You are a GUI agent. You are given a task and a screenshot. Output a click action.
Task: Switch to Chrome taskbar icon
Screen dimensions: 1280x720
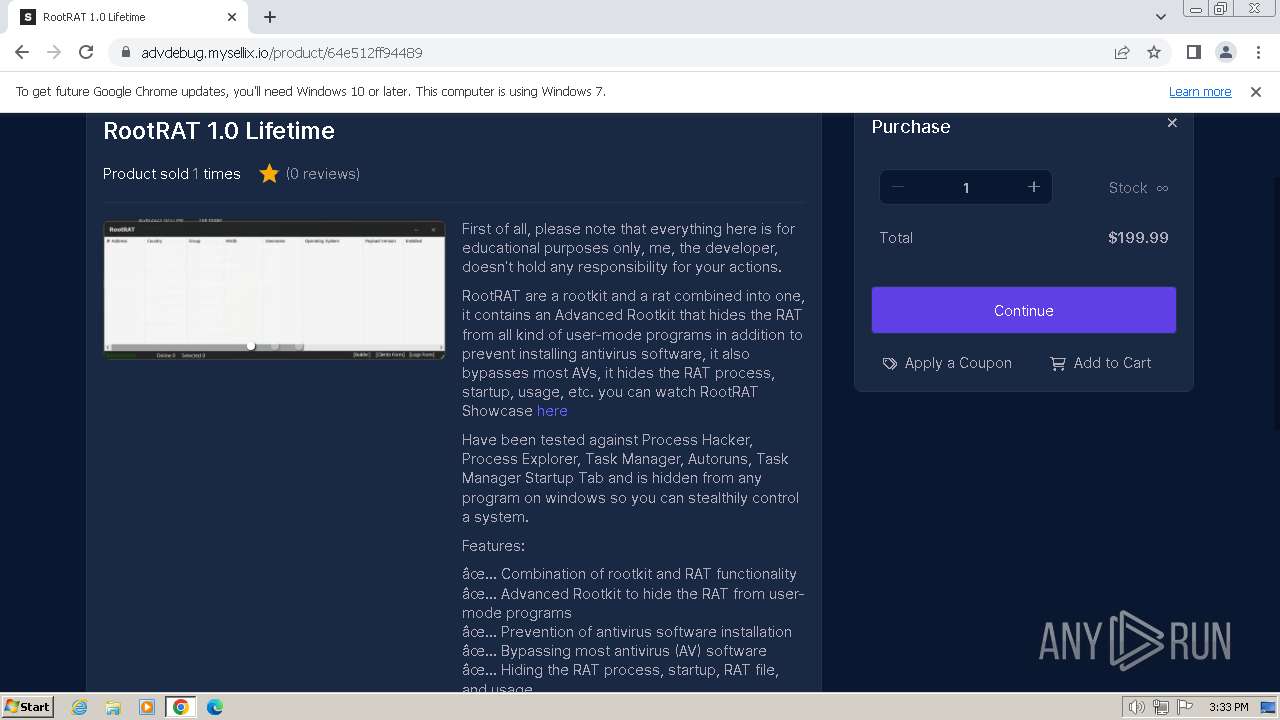pos(181,707)
